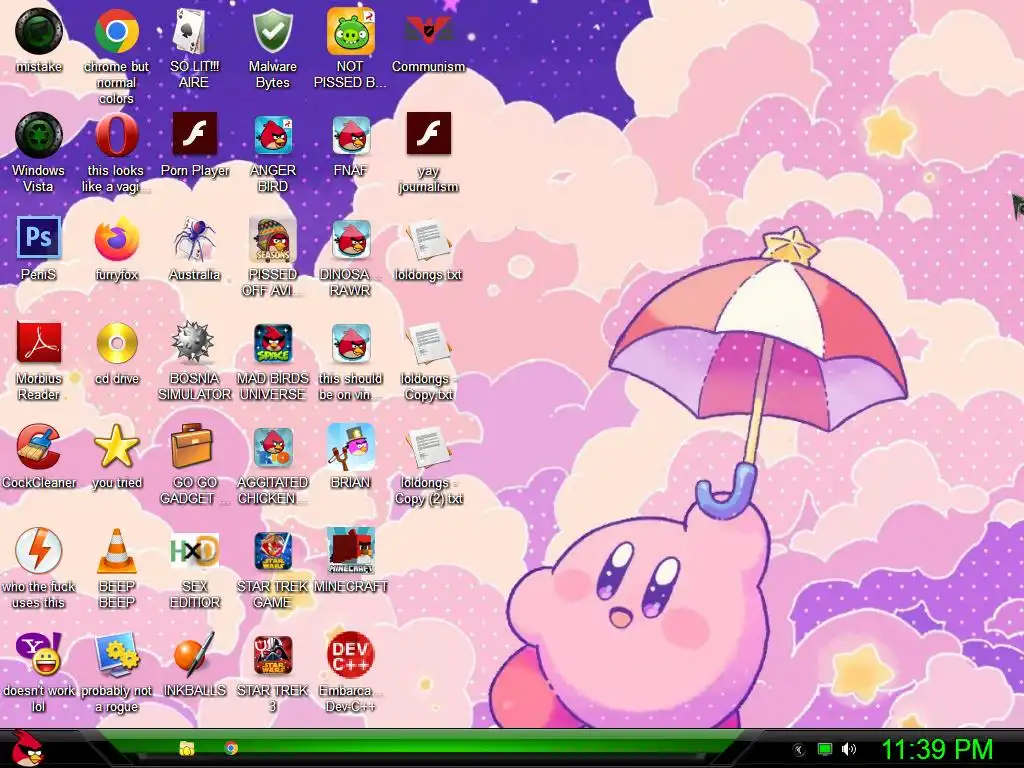Expand hidden system tray icons arrow

tap(798, 750)
